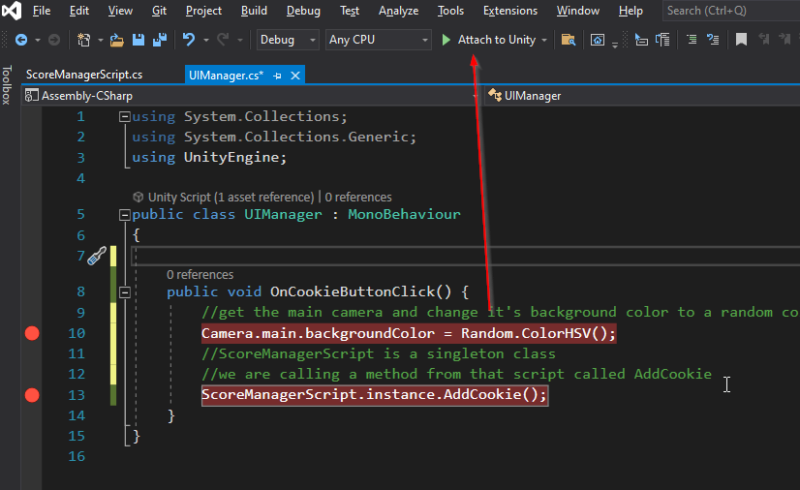Remove the breakpoint on line 13
The width and height of the screenshot is (800, 490).
(x=32, y=395)
